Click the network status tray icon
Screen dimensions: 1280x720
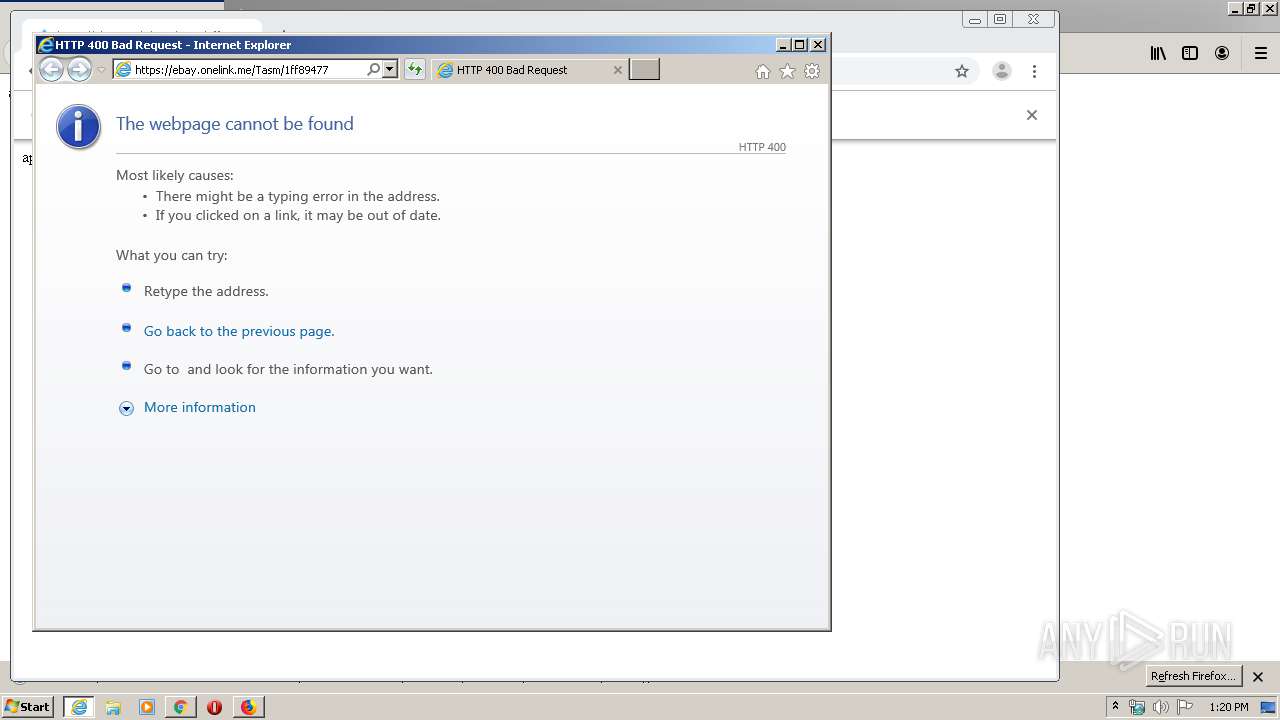[1137, 707]
